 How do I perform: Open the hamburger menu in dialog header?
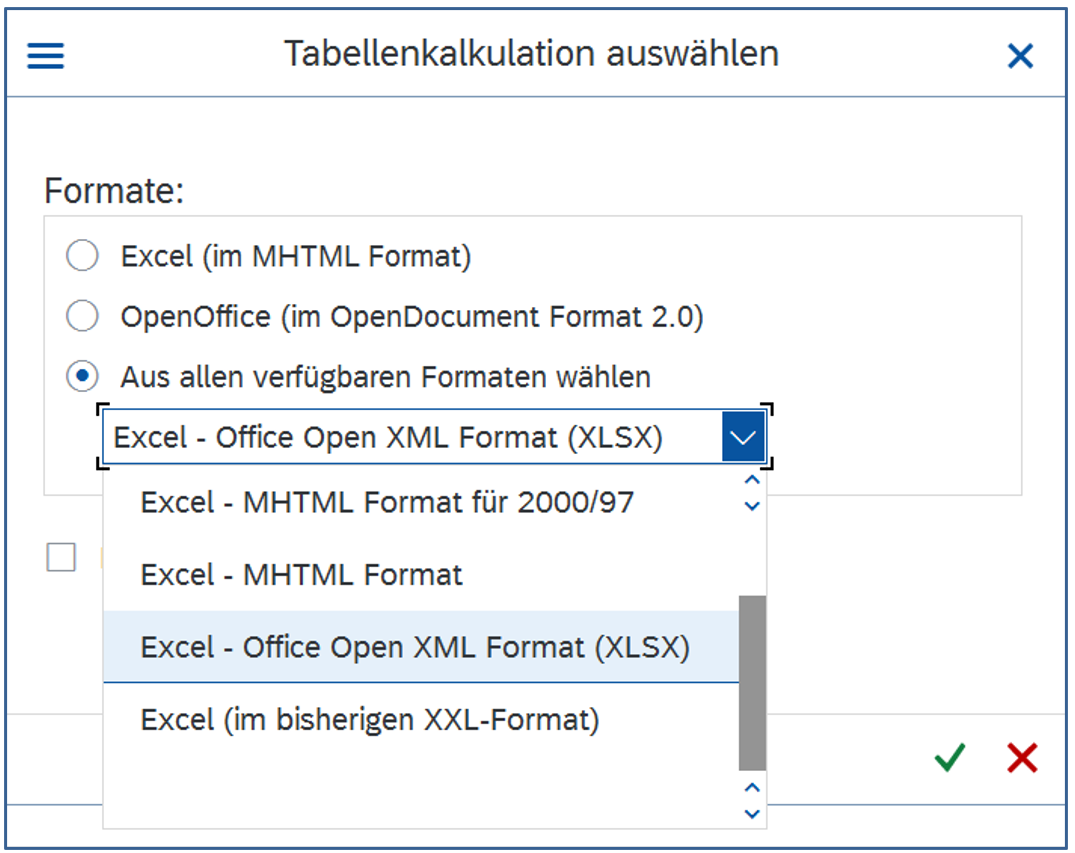45,55
